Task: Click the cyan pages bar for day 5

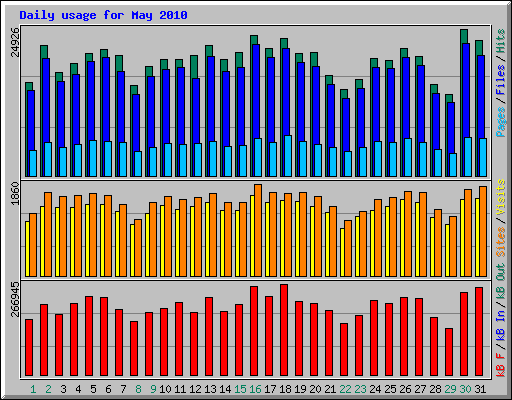Action: (93, 158)
